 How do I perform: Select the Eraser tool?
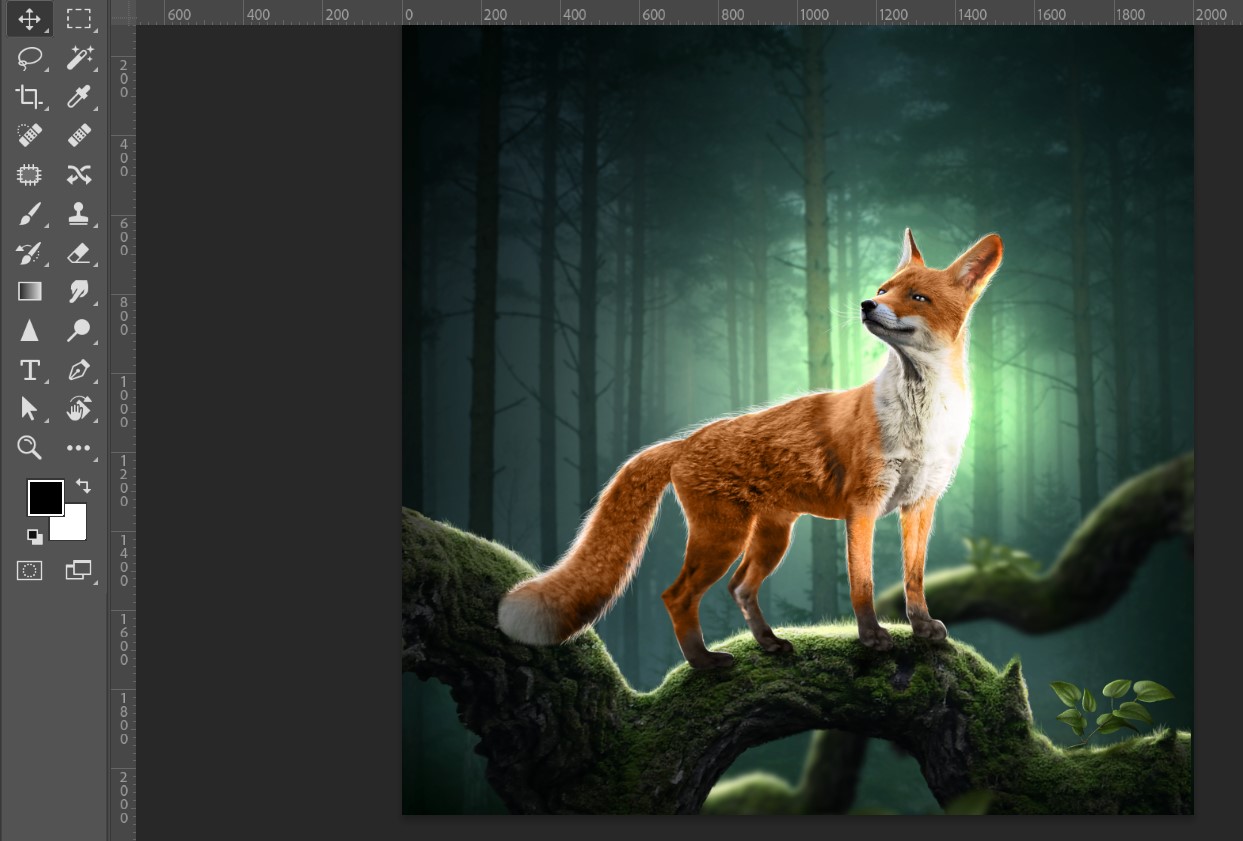click(79, 253)
